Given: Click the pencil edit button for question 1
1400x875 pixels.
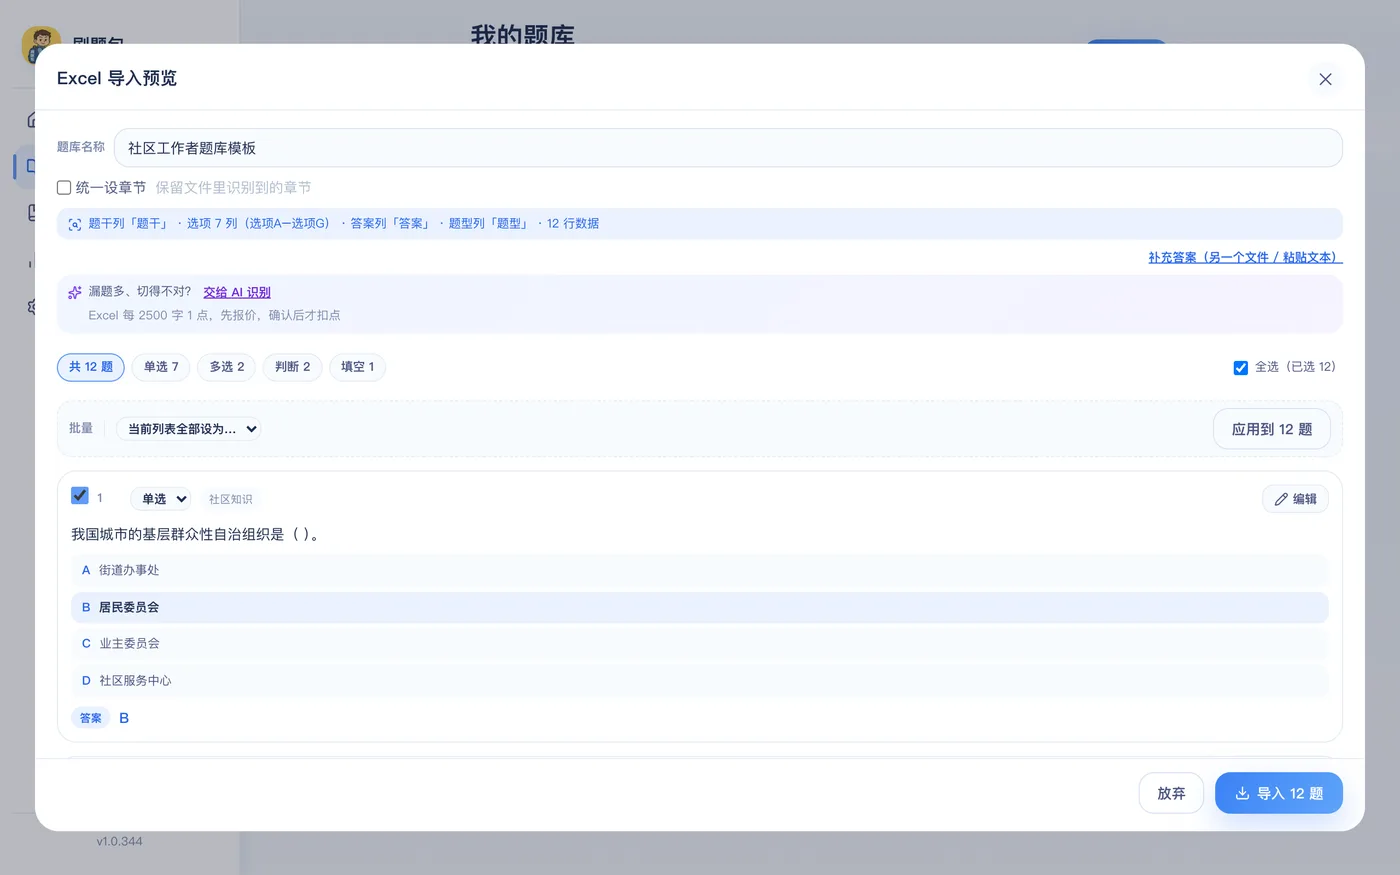Looking at the screenshot, I should (1295, 499).
